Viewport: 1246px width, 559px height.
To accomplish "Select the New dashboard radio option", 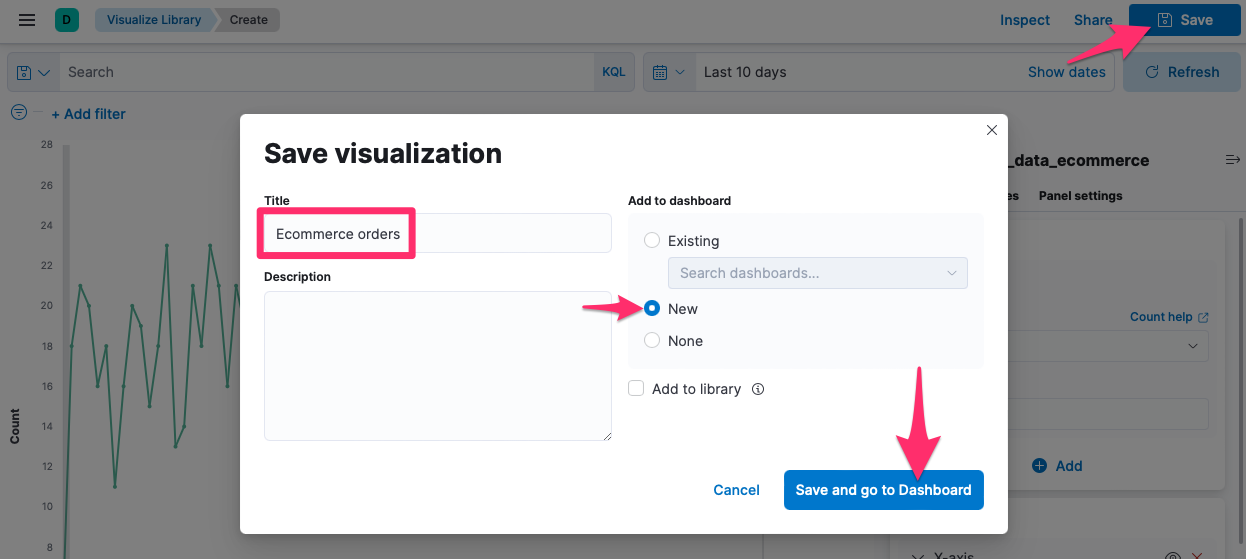I will pos(652,309).
